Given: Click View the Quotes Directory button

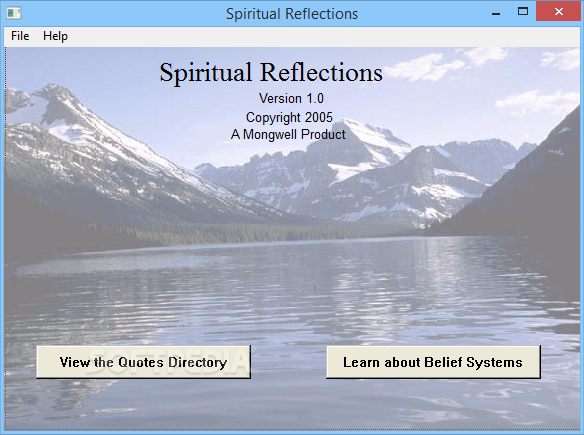Looking at the screenshot, I should [x=143, y=362].
